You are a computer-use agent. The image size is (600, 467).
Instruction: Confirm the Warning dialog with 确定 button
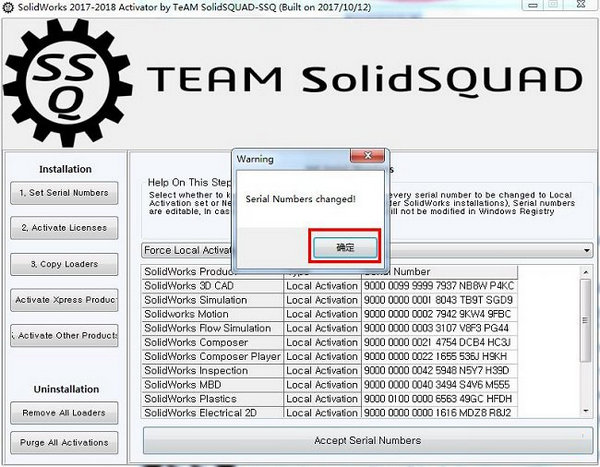click(345, 248)
